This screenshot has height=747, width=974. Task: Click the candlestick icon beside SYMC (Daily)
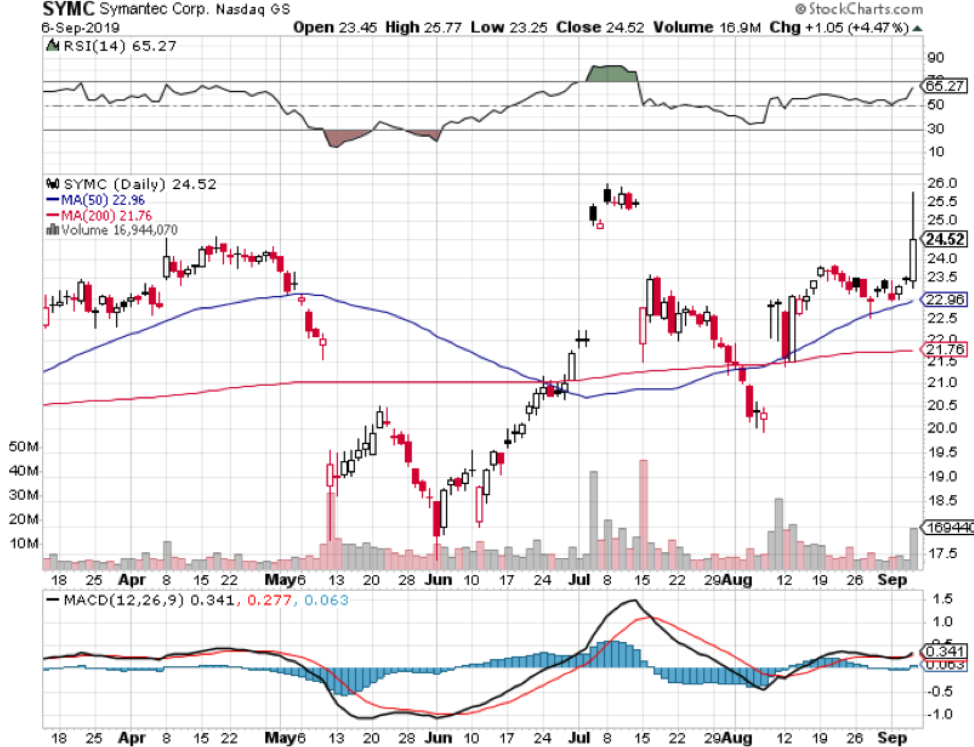tap(51, 184)
